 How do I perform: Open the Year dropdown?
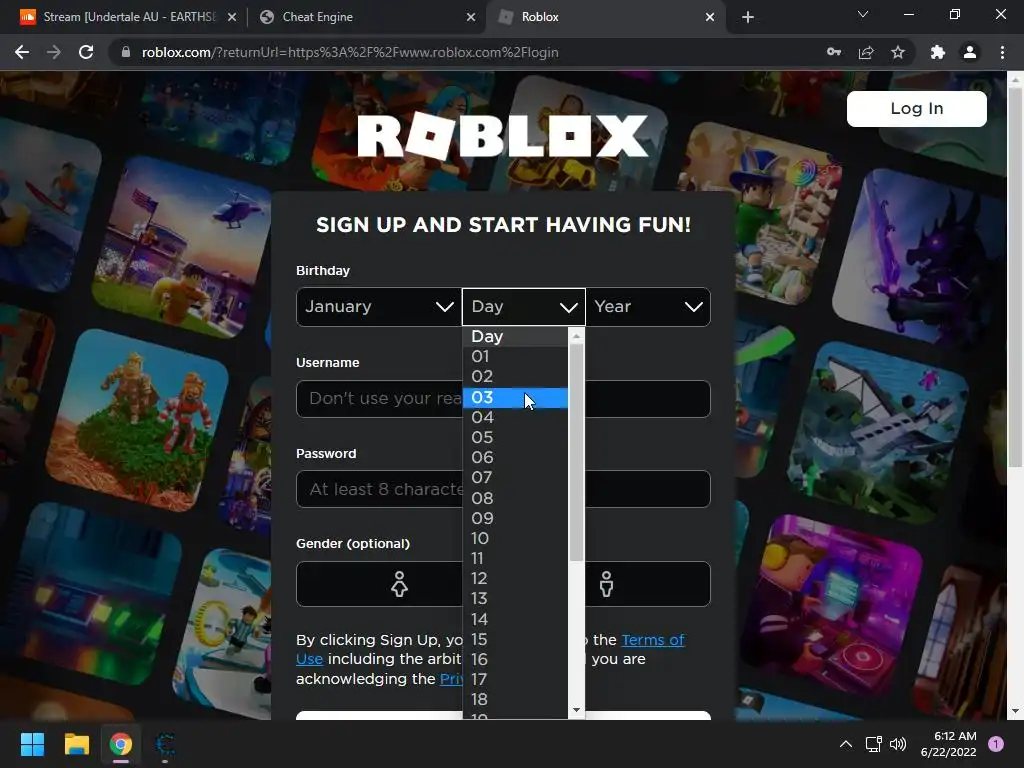pos(648,307)
